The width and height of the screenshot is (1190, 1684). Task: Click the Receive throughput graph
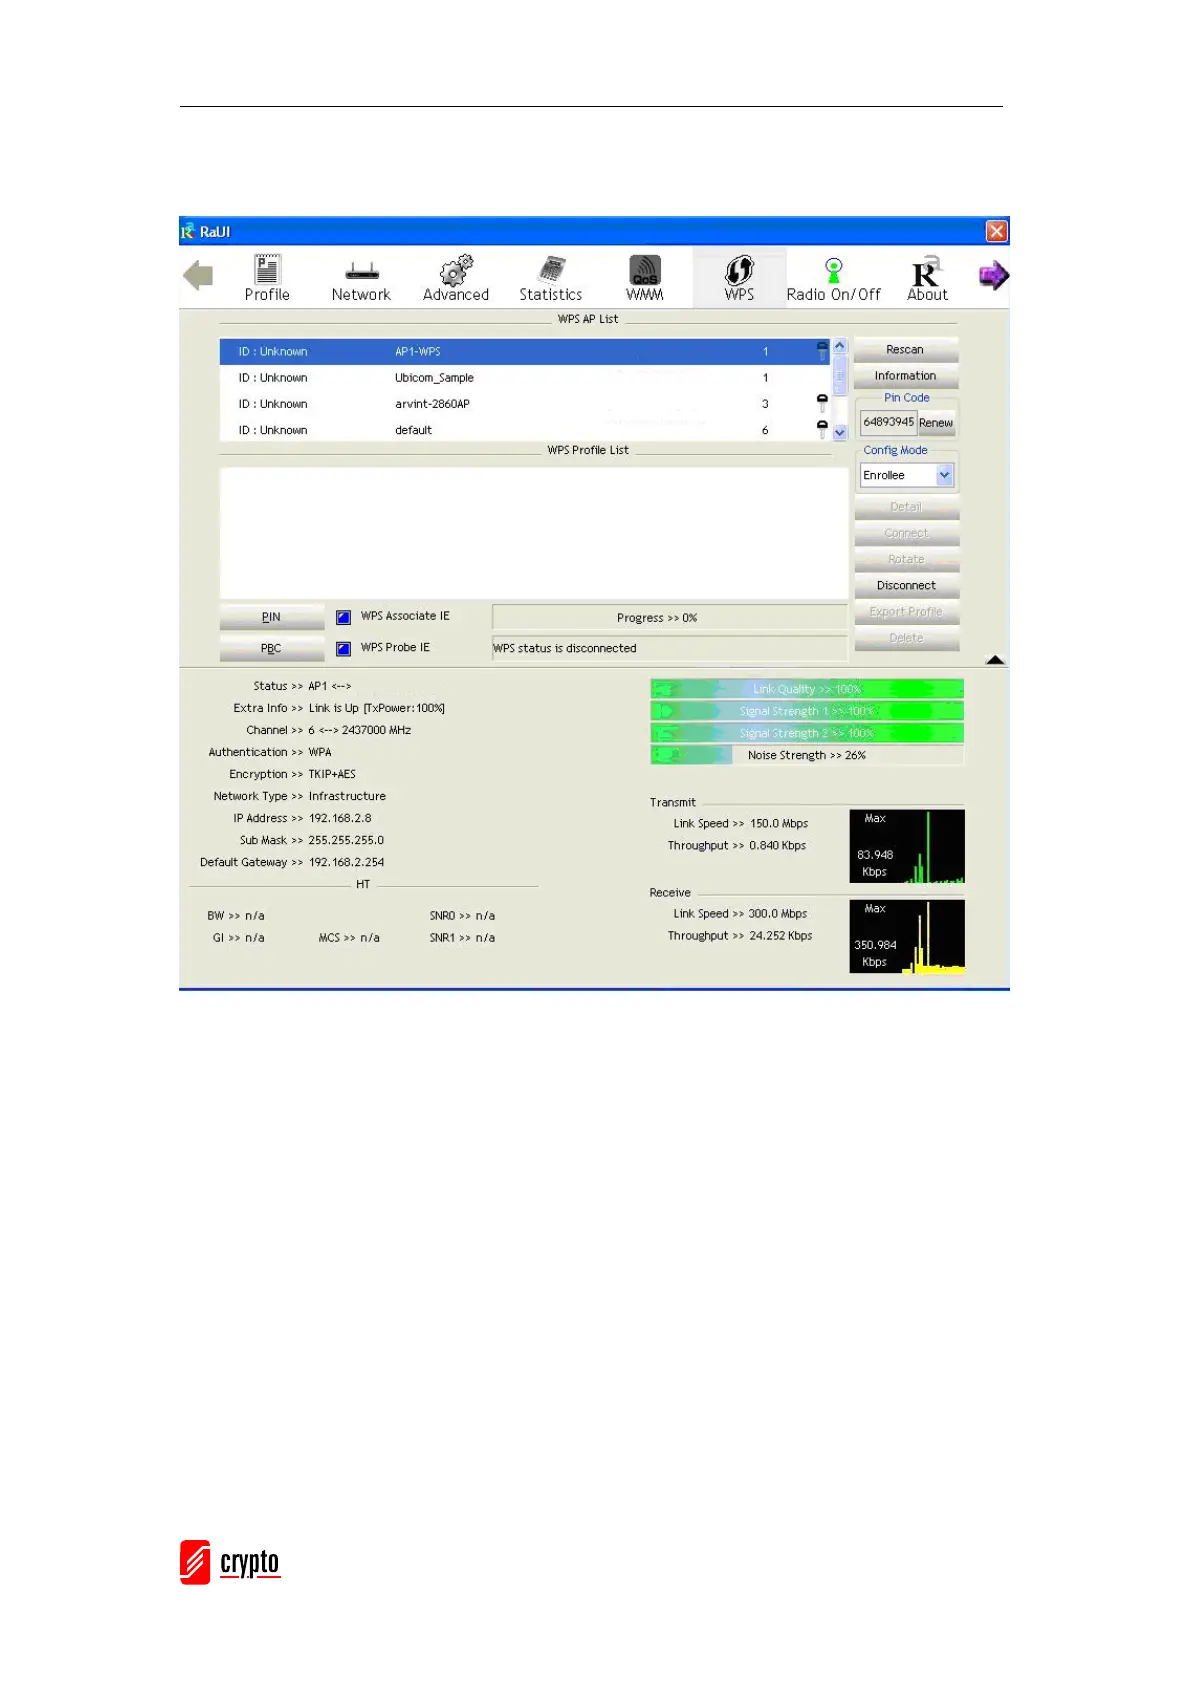click(907, 936)
